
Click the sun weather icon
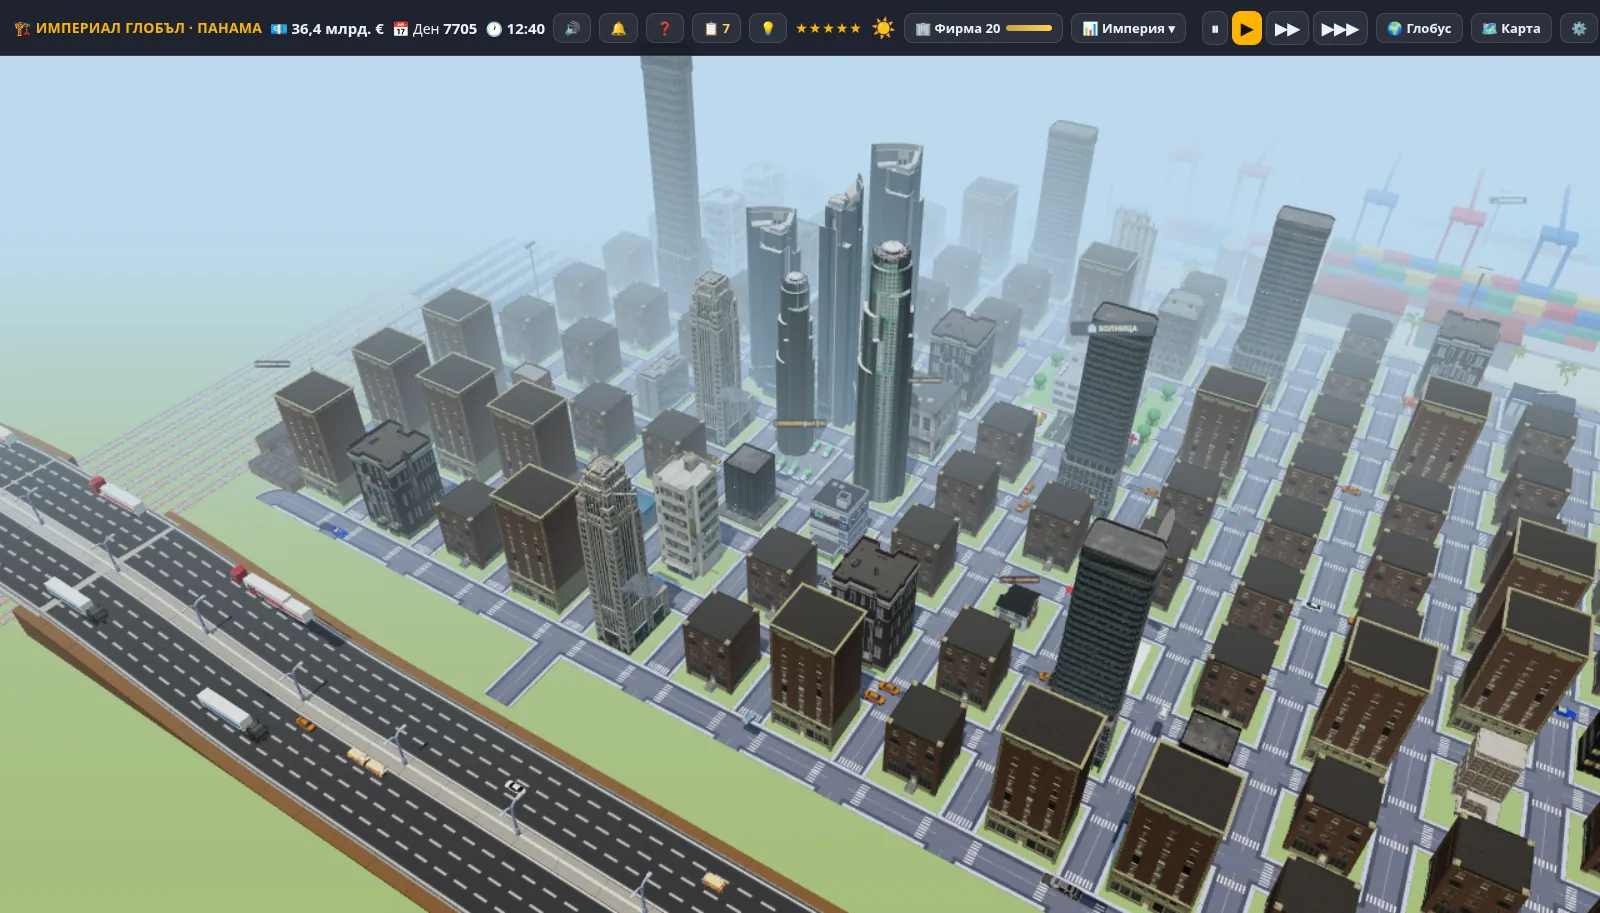[x=883, y=28]
